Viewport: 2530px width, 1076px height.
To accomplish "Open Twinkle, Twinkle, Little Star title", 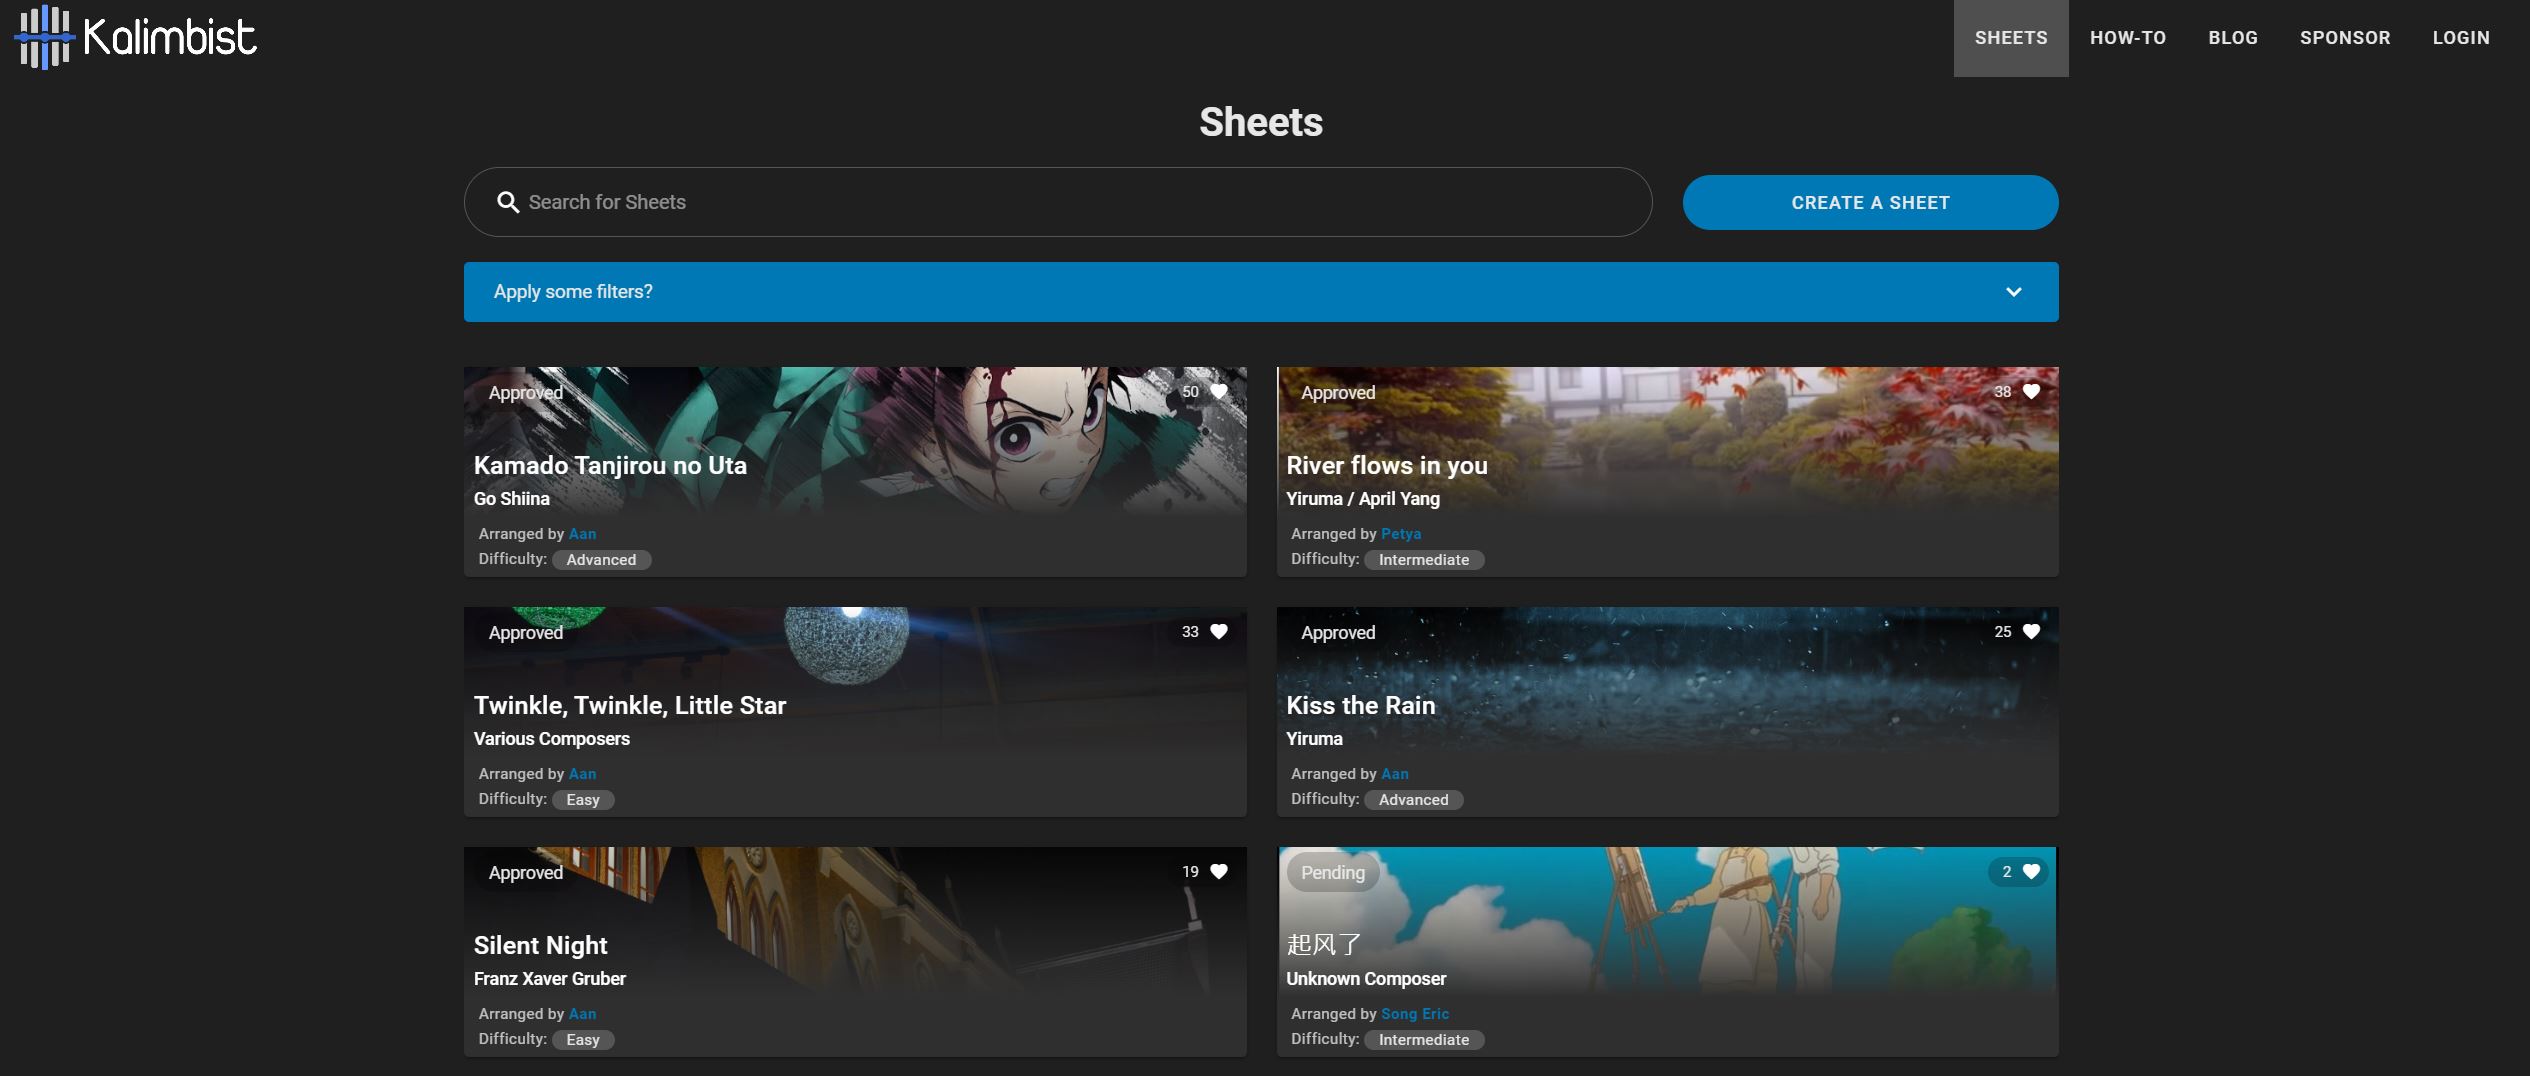I will (x=630, y=705).
